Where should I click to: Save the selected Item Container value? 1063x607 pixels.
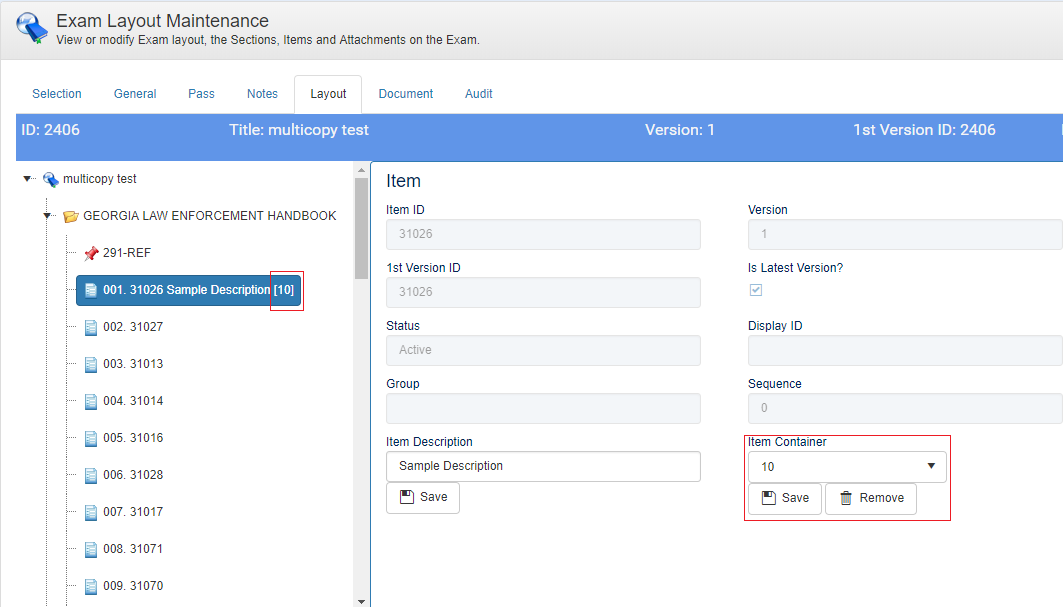[x=785, y=498]
